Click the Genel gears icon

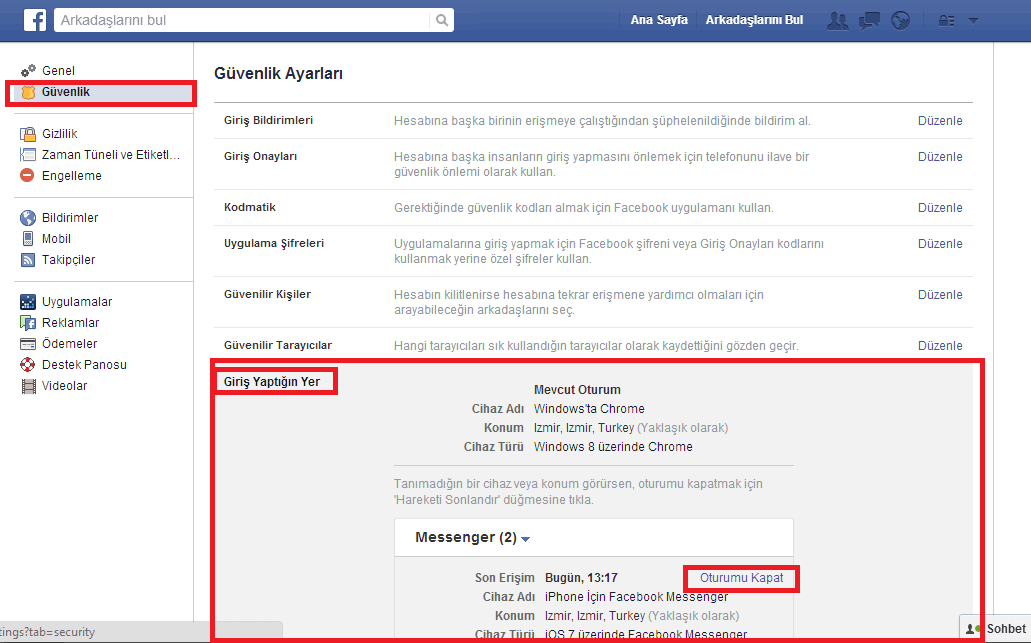point(28,70)
